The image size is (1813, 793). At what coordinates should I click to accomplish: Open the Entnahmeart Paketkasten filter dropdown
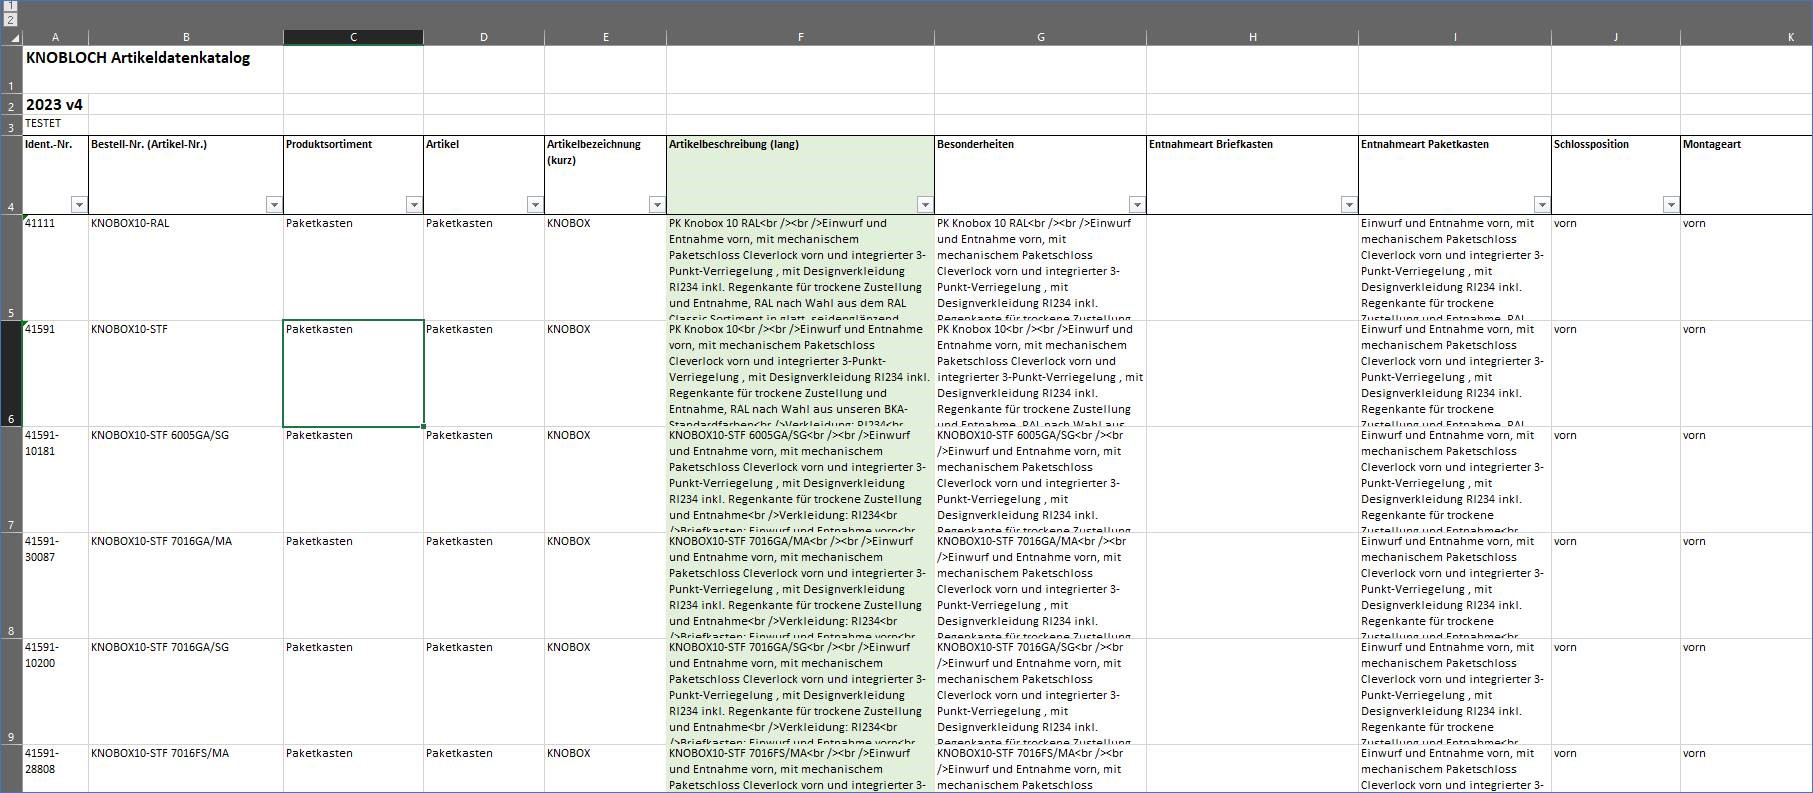(x=1542, y=205)
